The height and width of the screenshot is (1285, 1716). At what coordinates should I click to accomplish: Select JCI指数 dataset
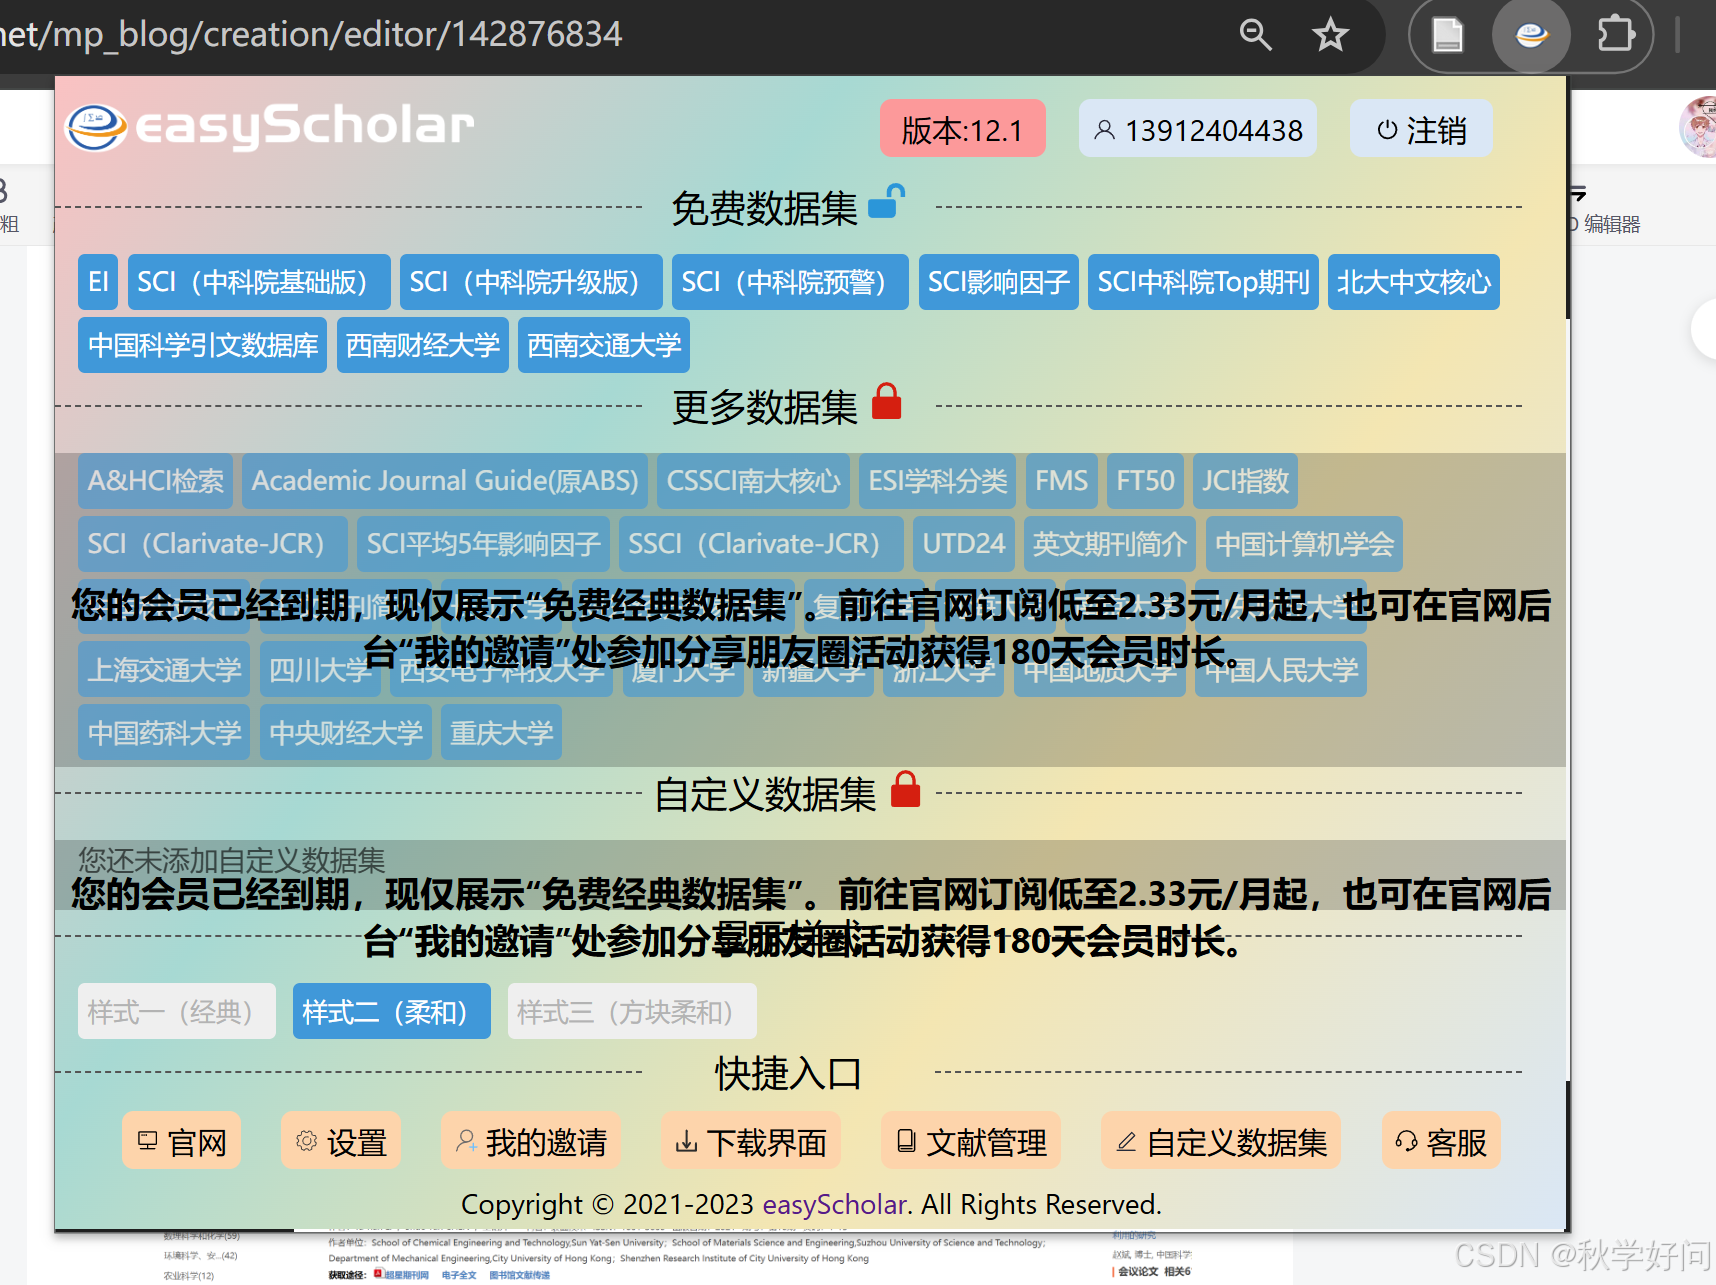pyautogui.click(x=1245, y=481)
